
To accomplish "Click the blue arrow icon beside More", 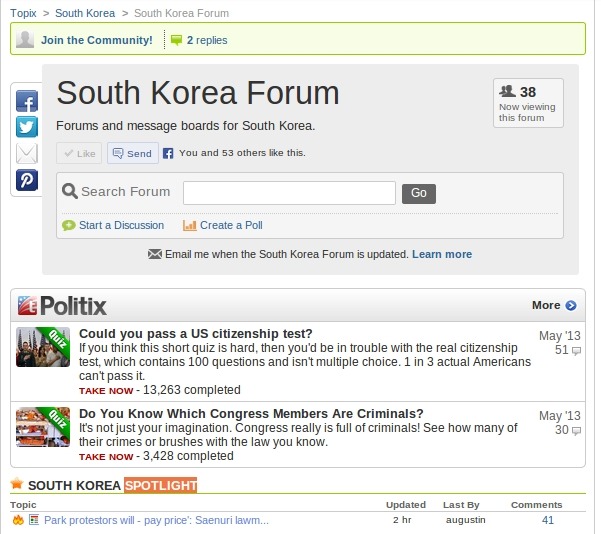I will (x=571, y=306).
